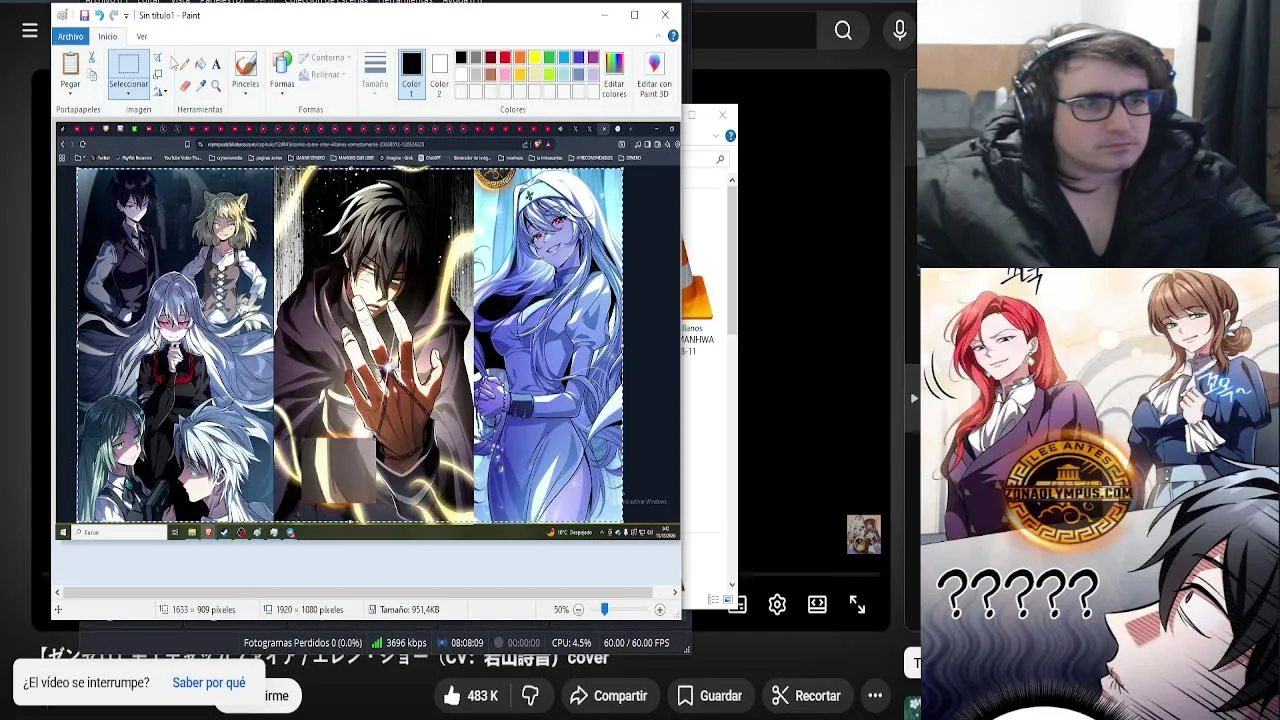Switch the player to theater mode

[x=817, y=604]
